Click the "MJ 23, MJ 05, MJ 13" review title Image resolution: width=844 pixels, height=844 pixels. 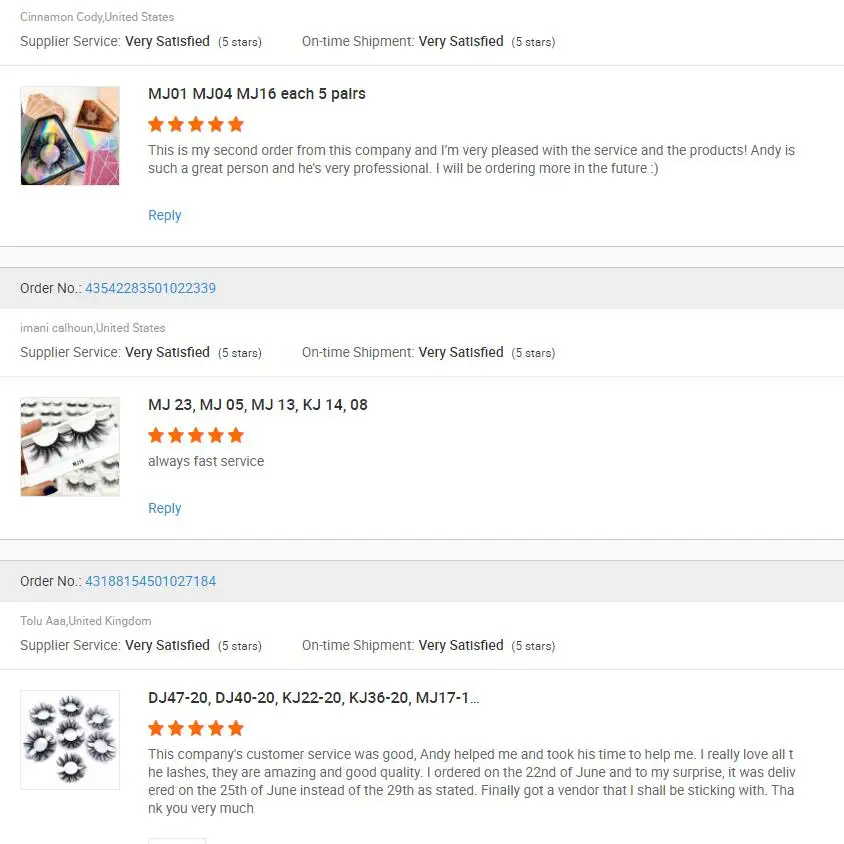pos(258,405)
